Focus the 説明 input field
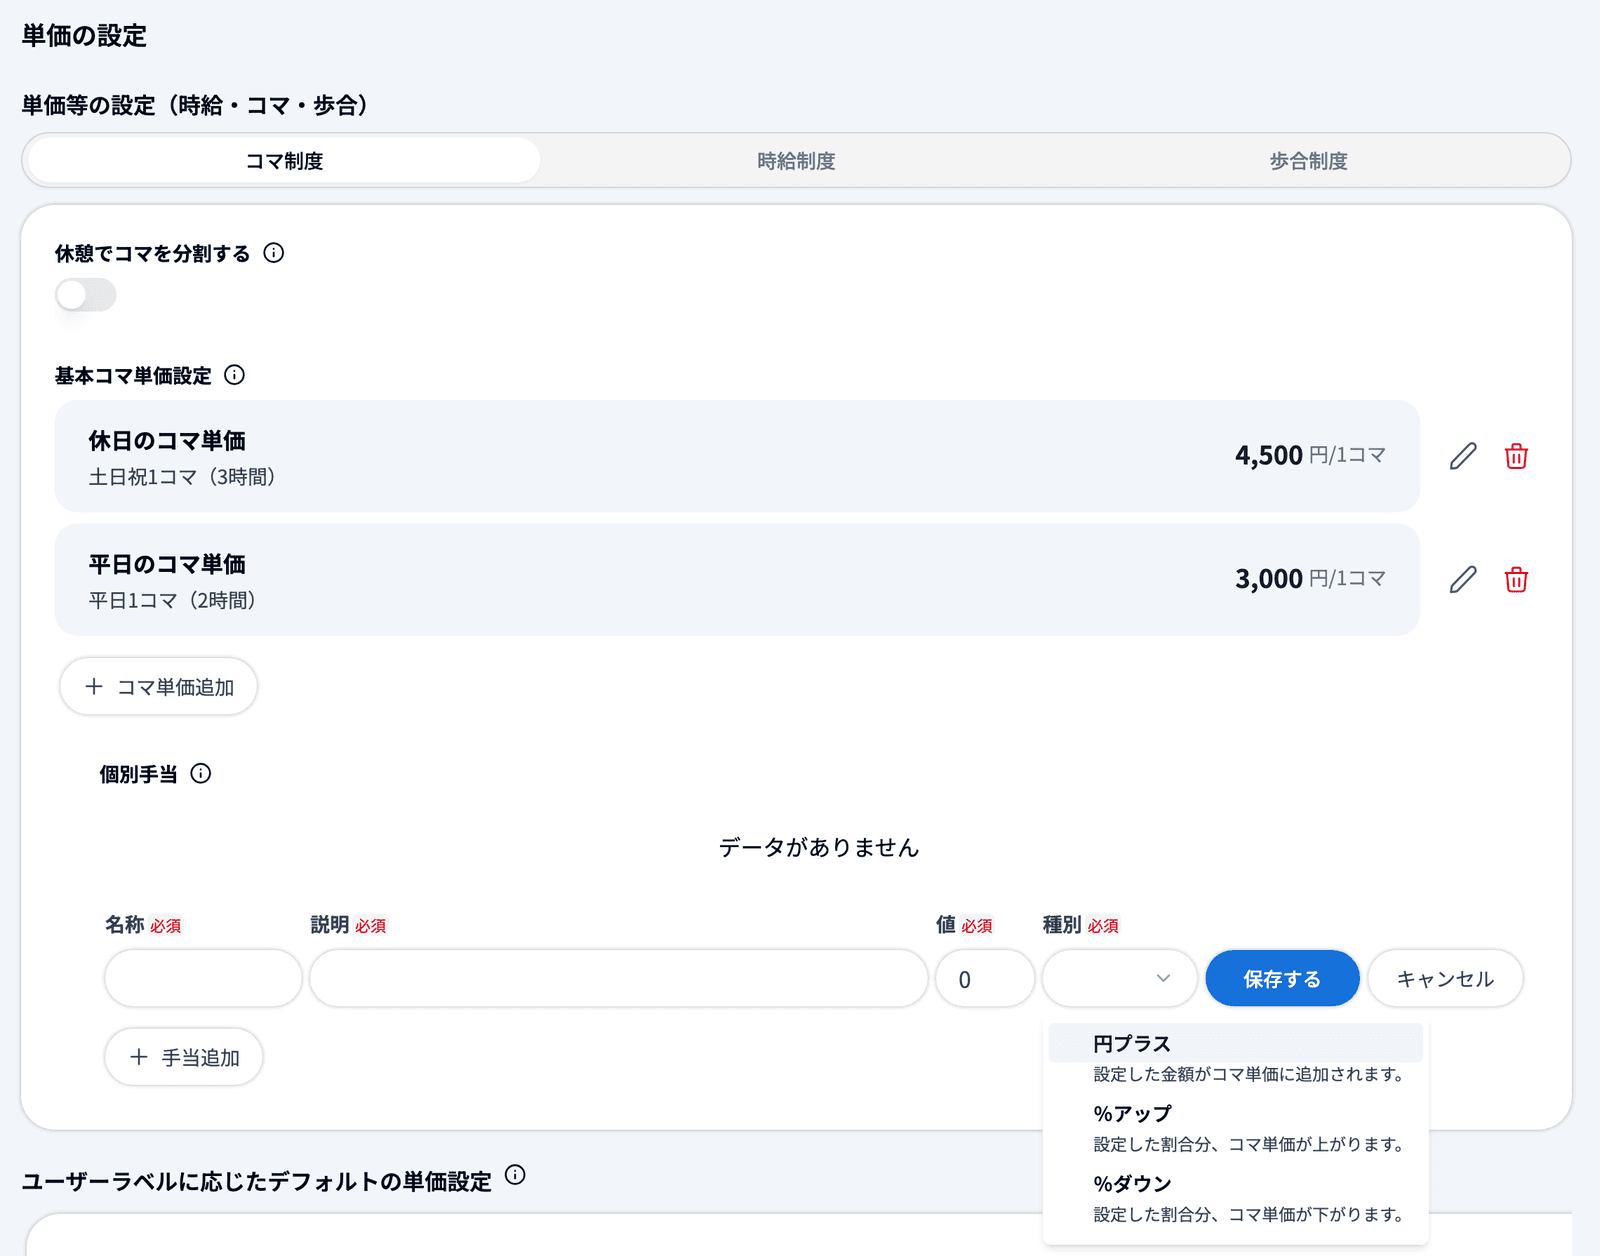Viewport: 1600px width, 1256px height. pos(619,978)
